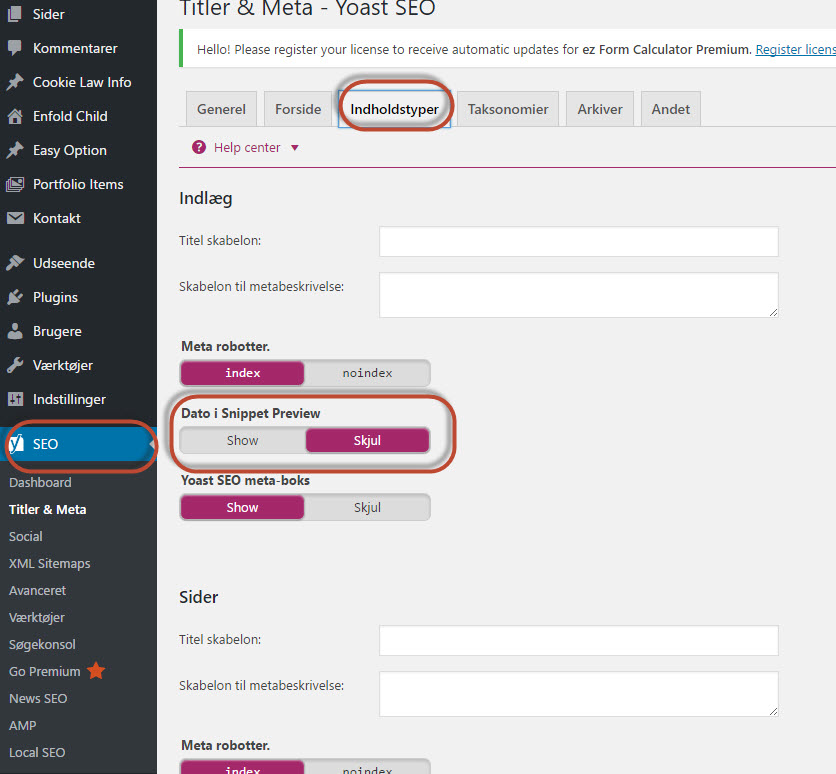
Task: Click the Indlæg Titel skabelon input field
Action: (x=578, y=241)
